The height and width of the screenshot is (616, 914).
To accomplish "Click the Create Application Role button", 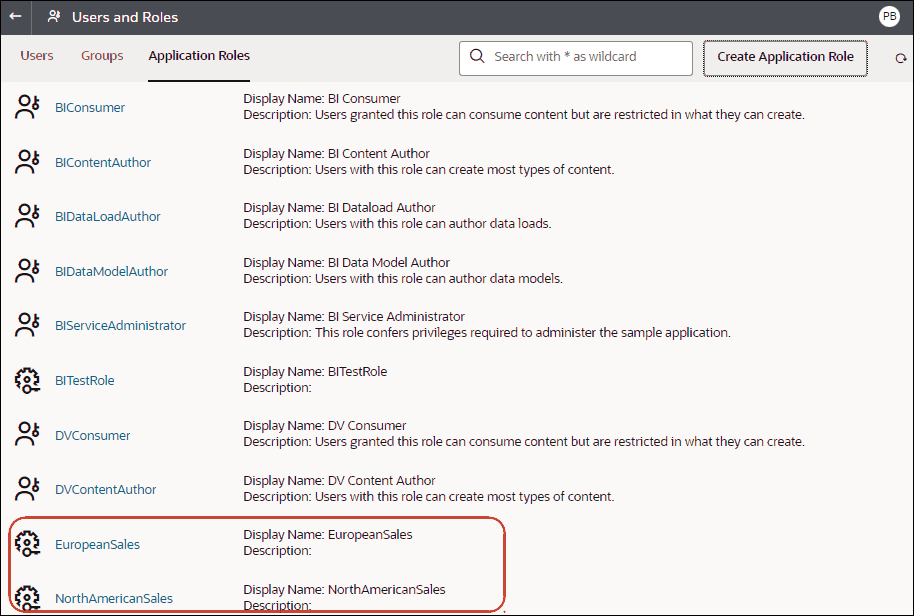I will [x=784, y=58].
